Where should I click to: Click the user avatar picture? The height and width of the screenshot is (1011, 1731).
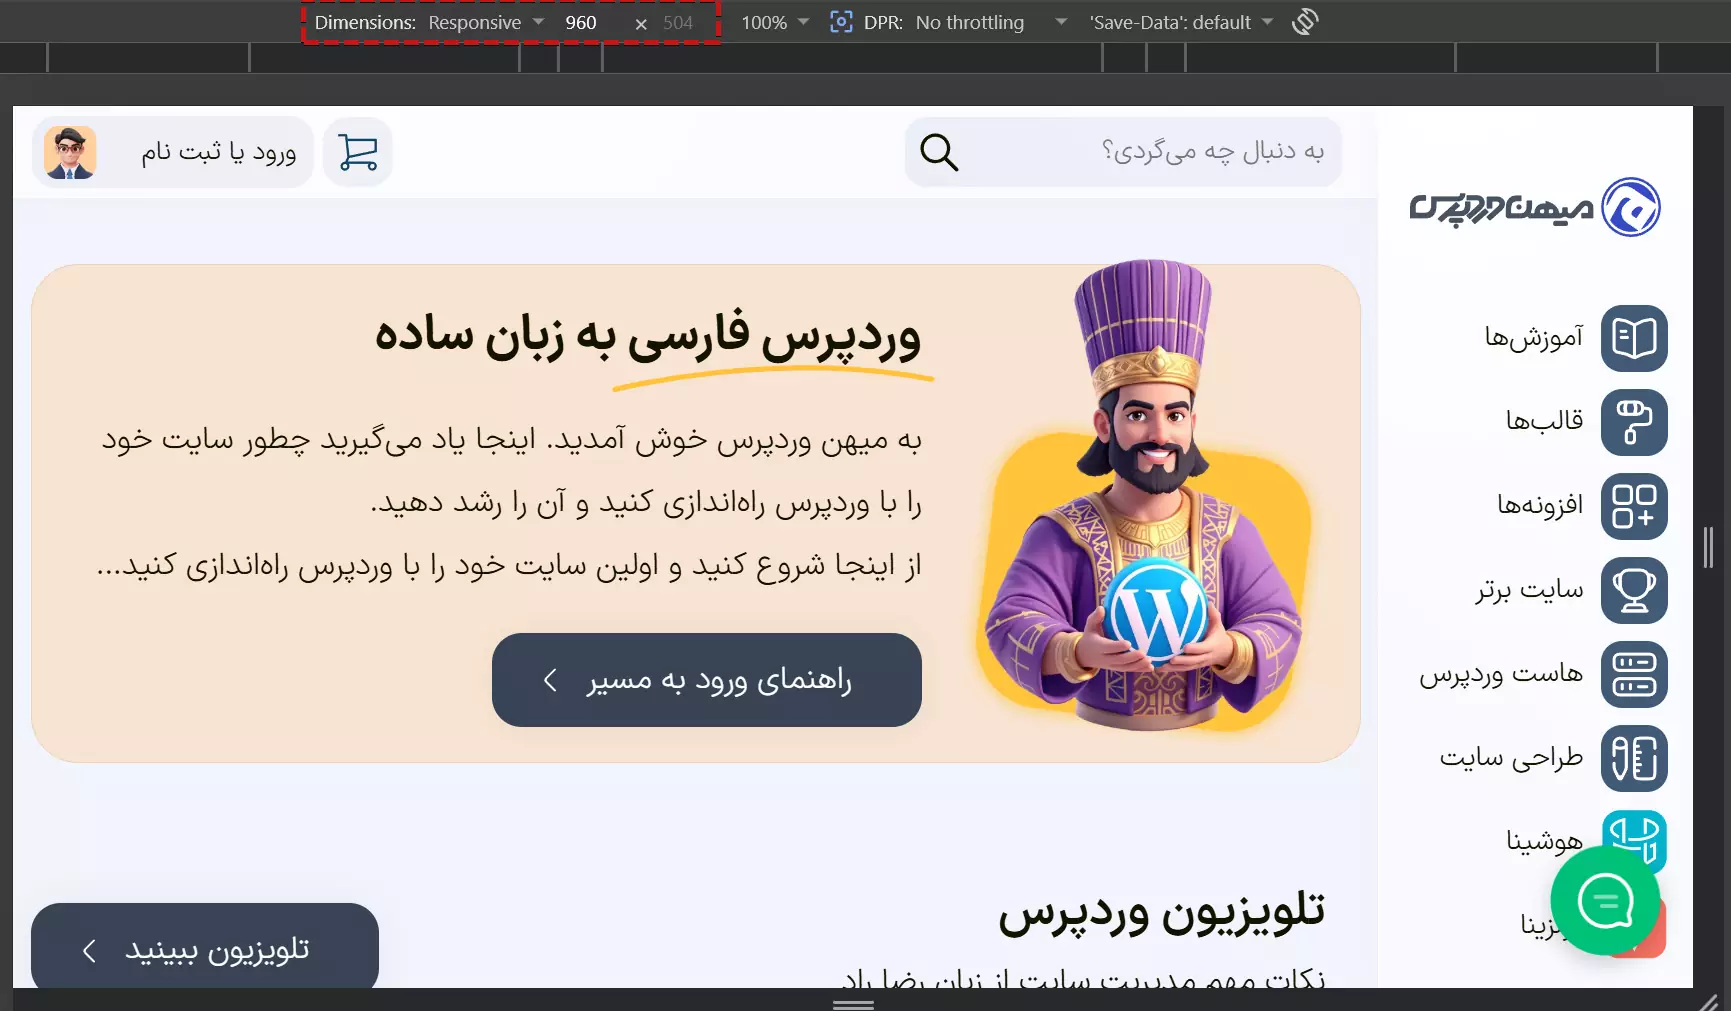(x=70, y=152)
